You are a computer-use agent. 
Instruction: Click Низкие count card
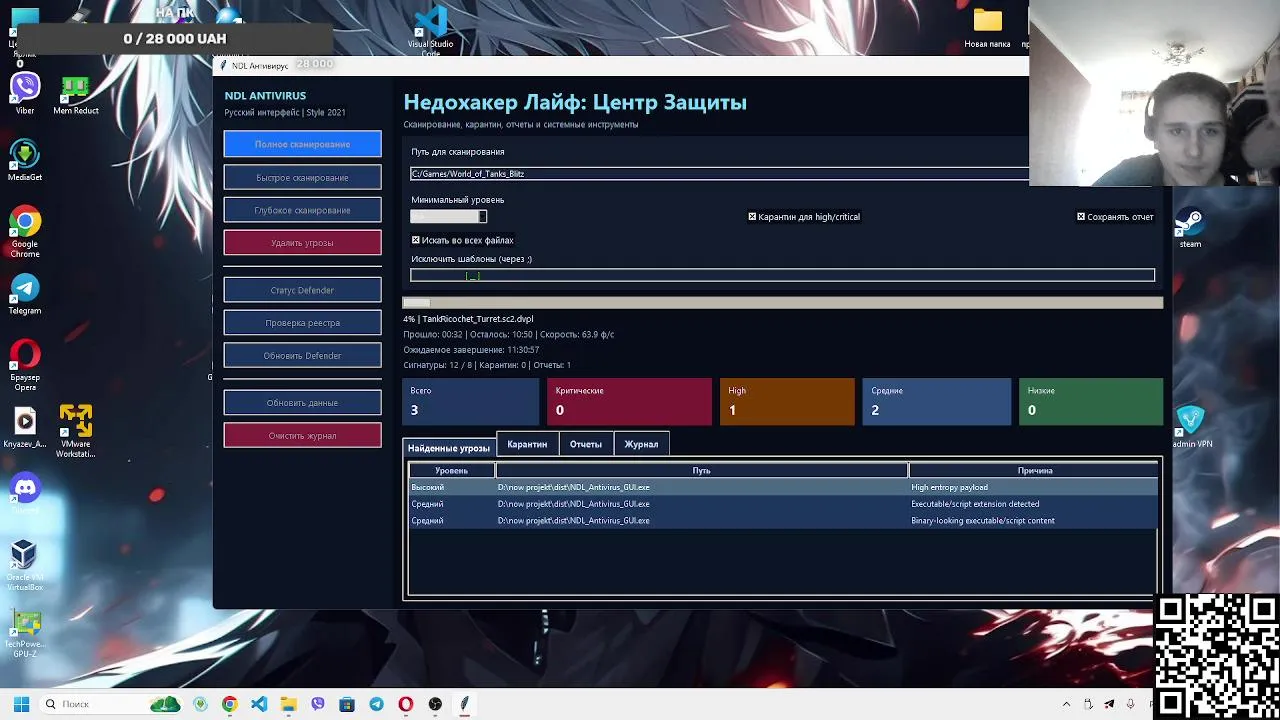(x=1091, y=401)
